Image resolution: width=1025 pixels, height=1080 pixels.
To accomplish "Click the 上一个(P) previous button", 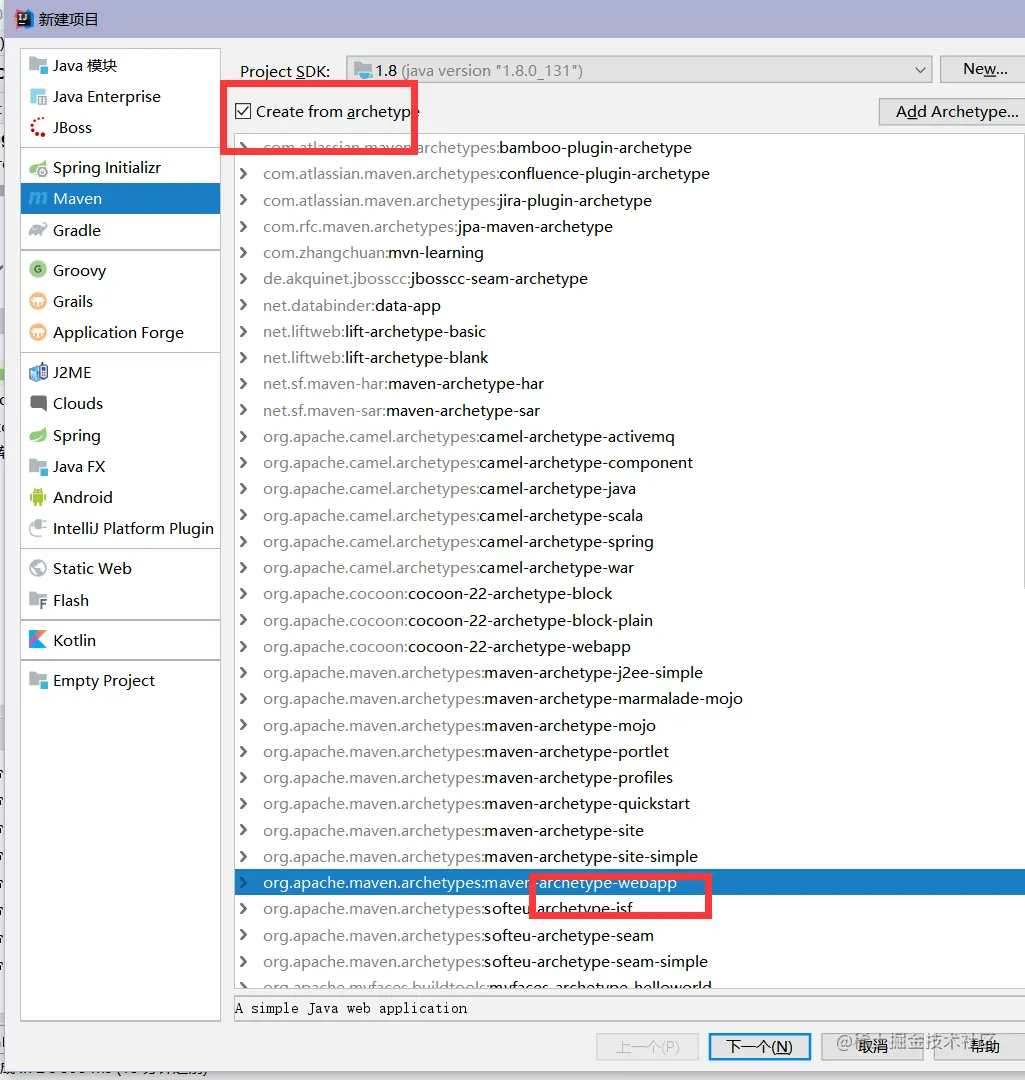I will pos(648,1047).
